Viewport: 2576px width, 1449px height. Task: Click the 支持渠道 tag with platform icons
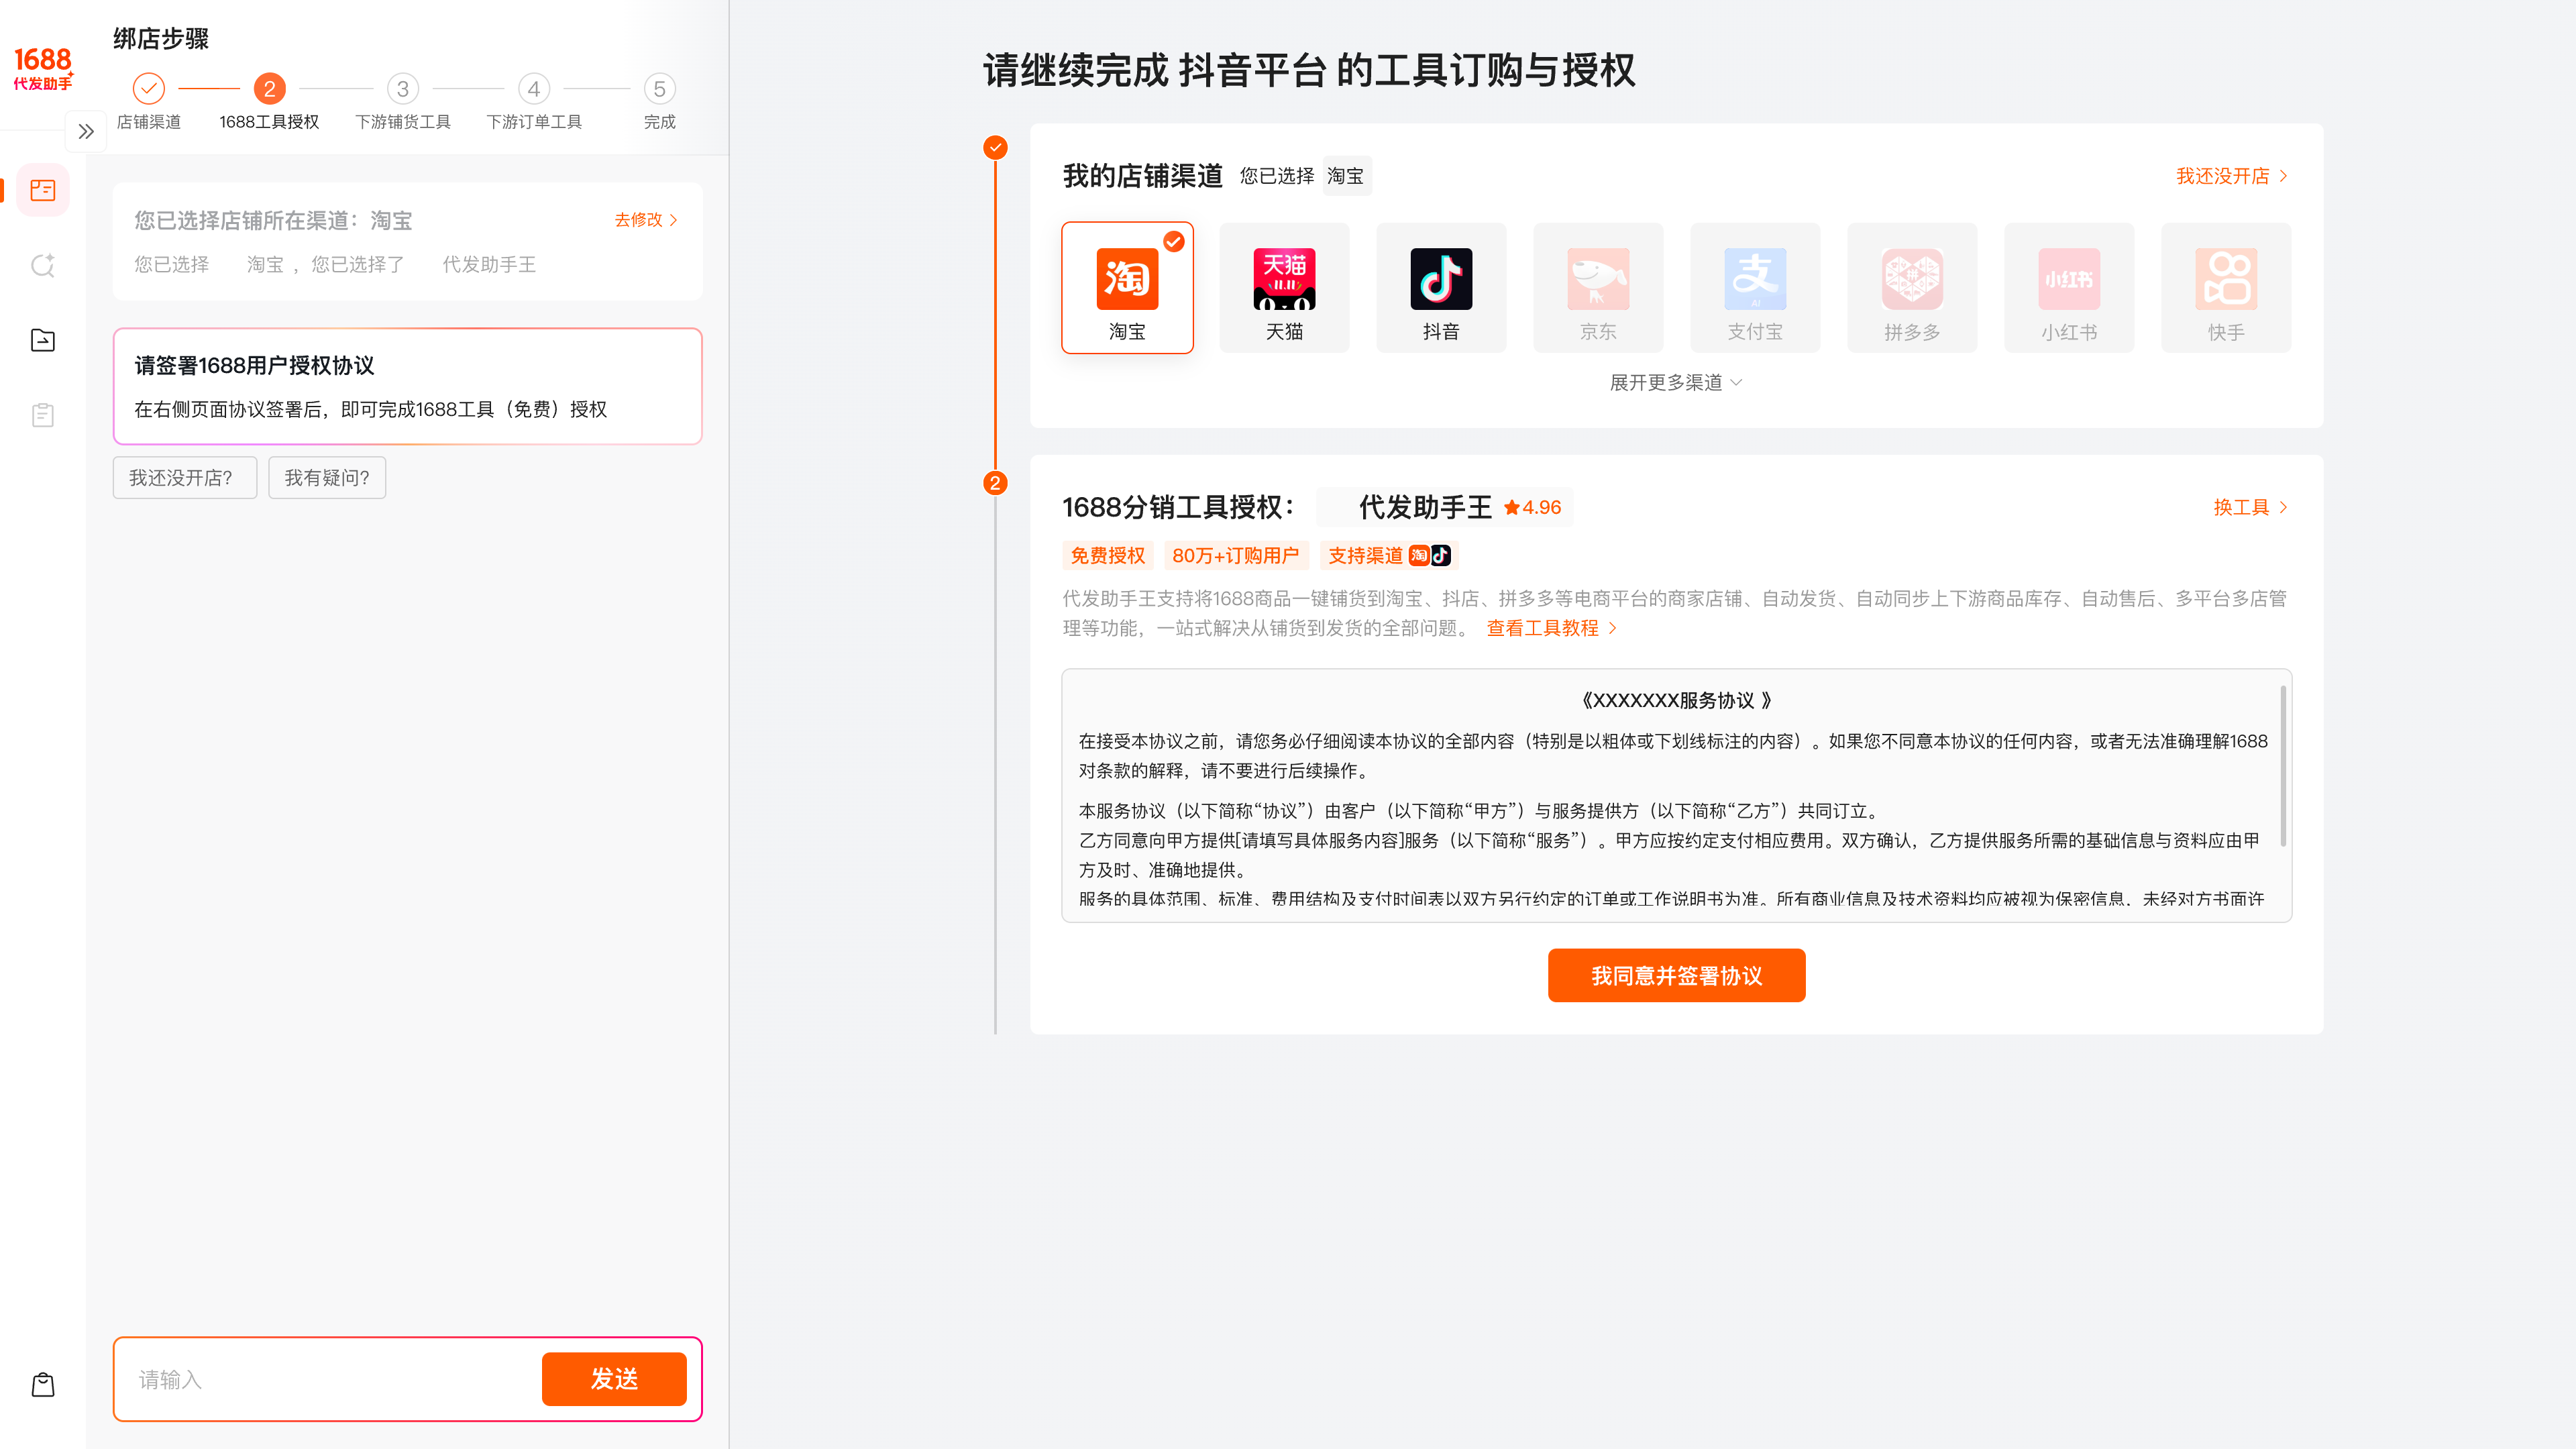pos(1389,555)
